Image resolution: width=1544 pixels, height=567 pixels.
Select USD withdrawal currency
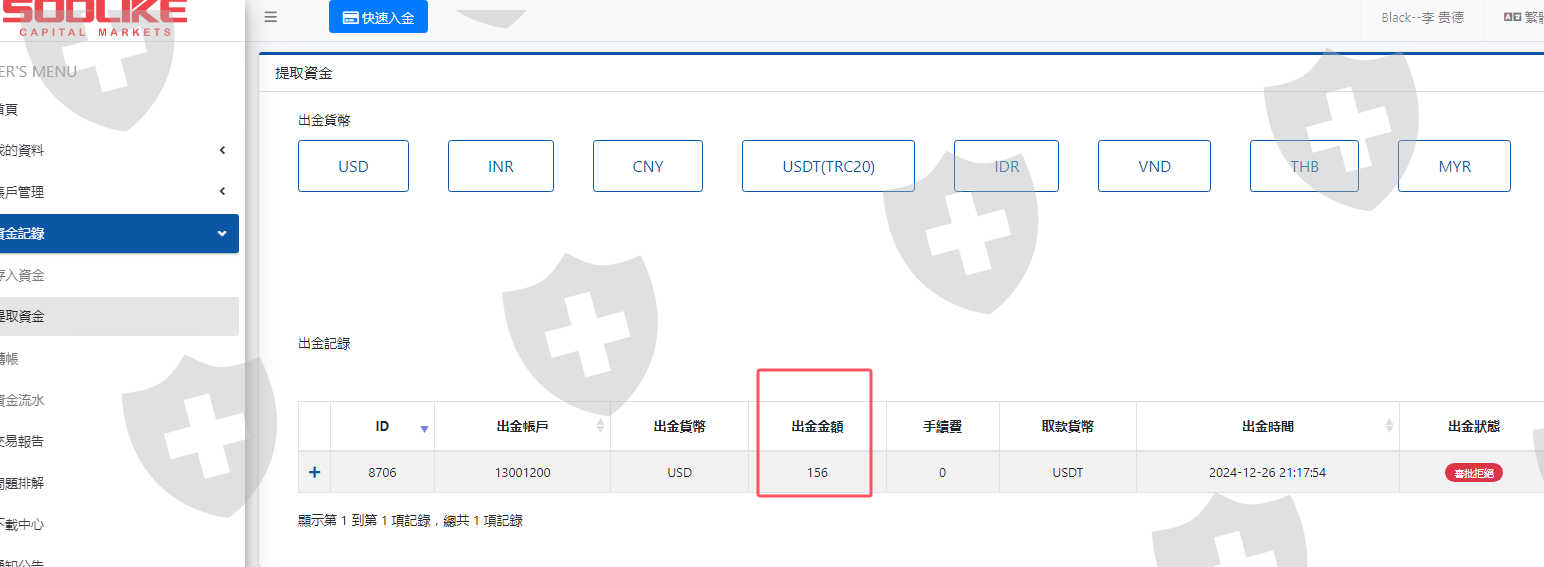pyautogui.click(x=353, y=166)
